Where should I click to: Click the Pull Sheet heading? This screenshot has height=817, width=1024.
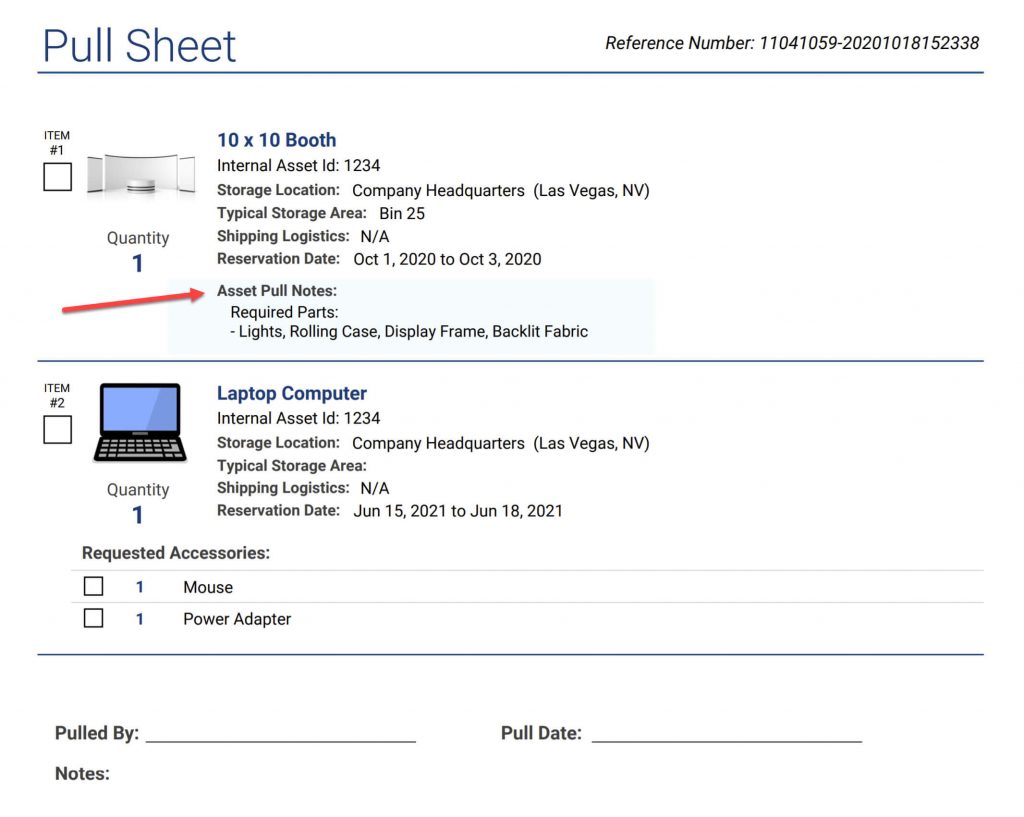point(139,46)
